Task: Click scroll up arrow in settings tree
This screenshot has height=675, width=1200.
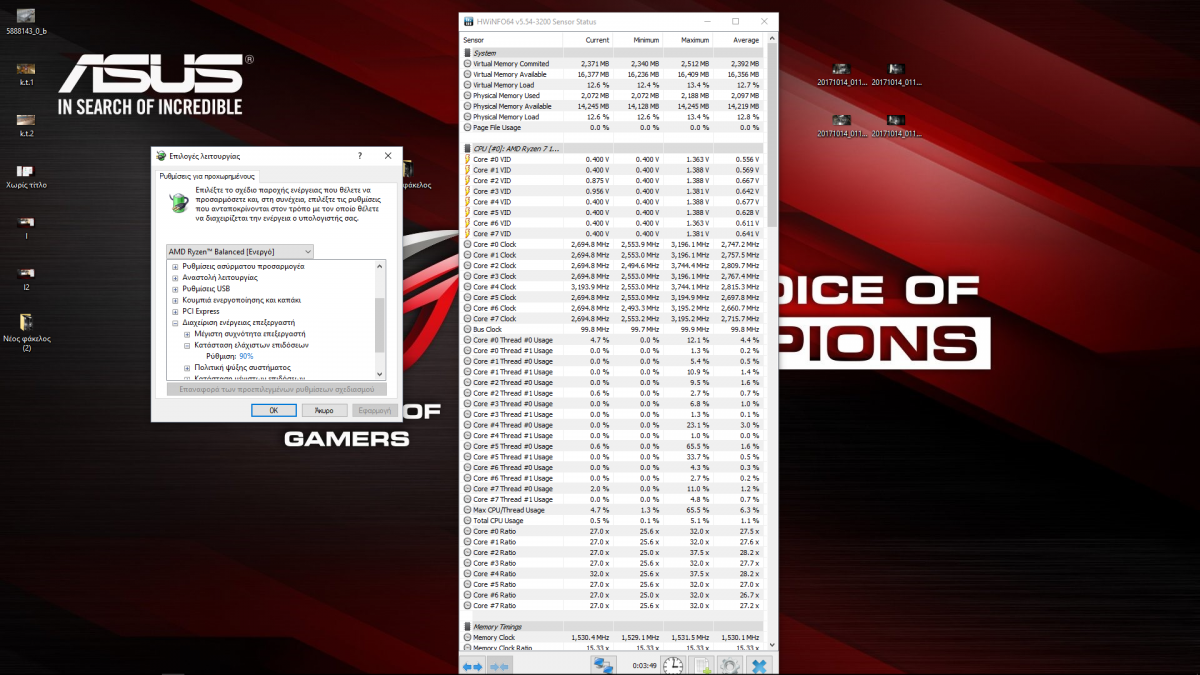Action: [379, 265]
